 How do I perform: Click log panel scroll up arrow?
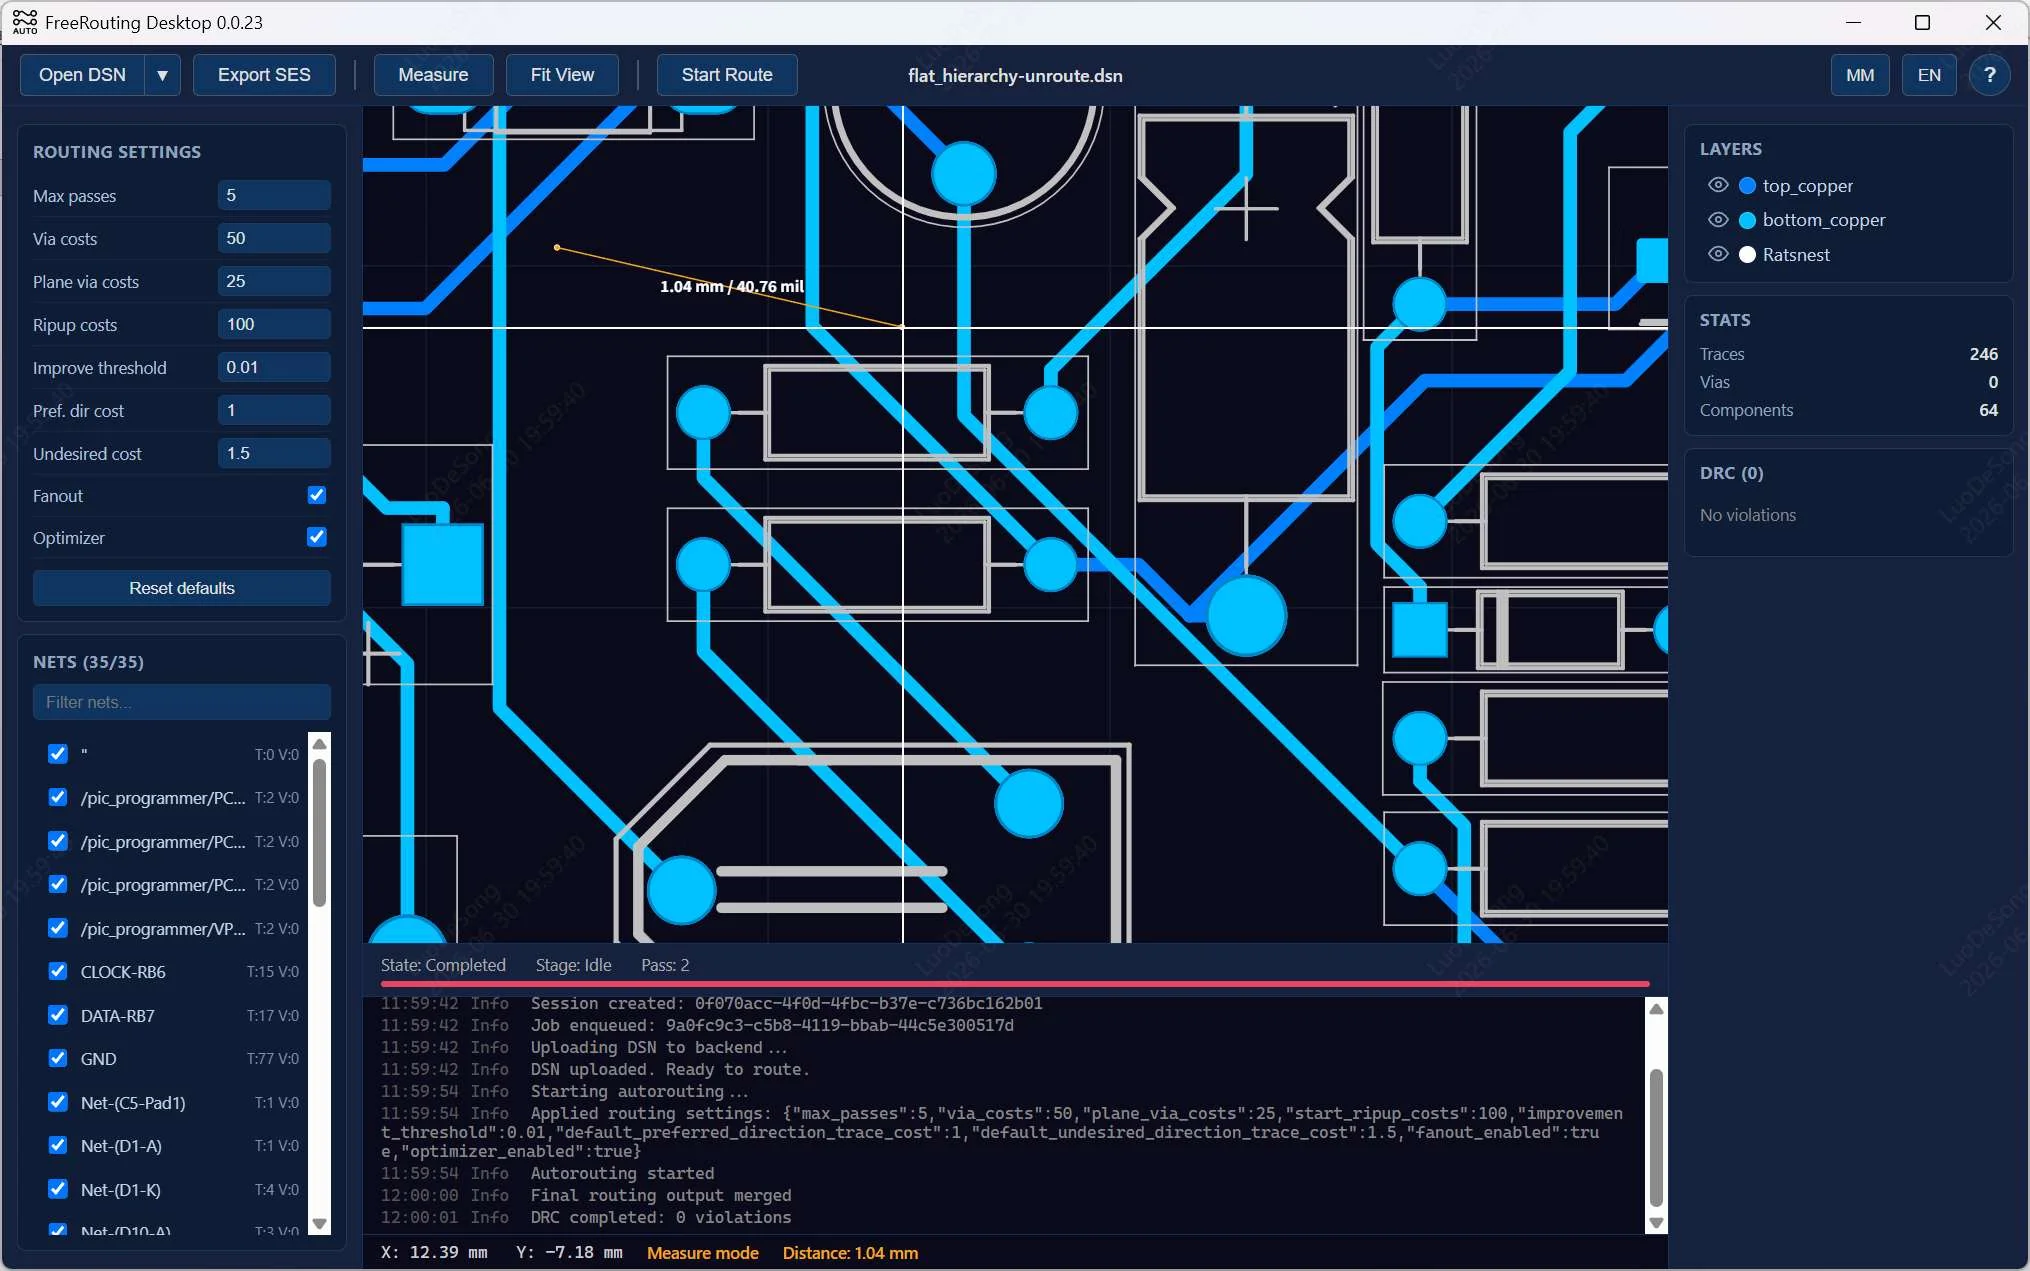(x=1656, y=1009)
